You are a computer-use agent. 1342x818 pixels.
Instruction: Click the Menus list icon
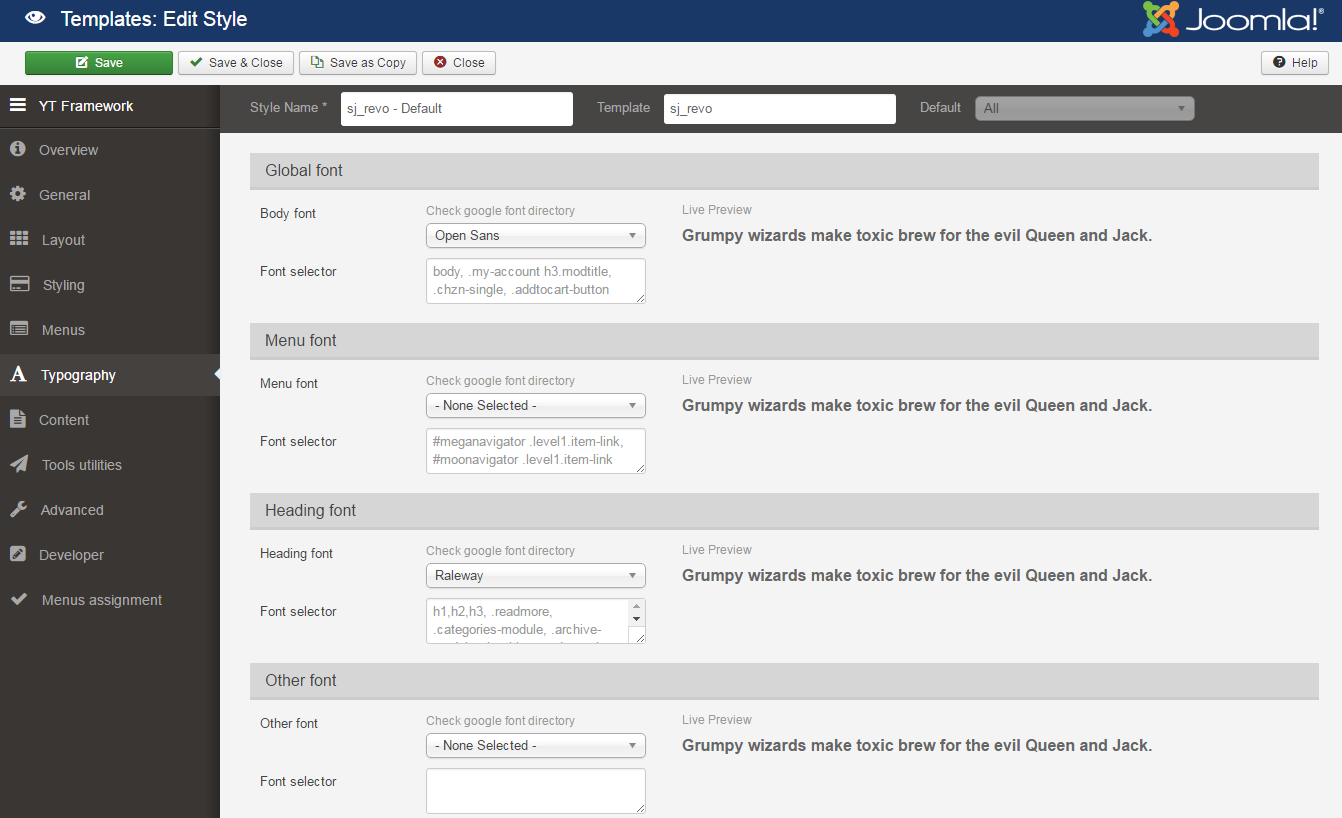click(x=19, y=329)
